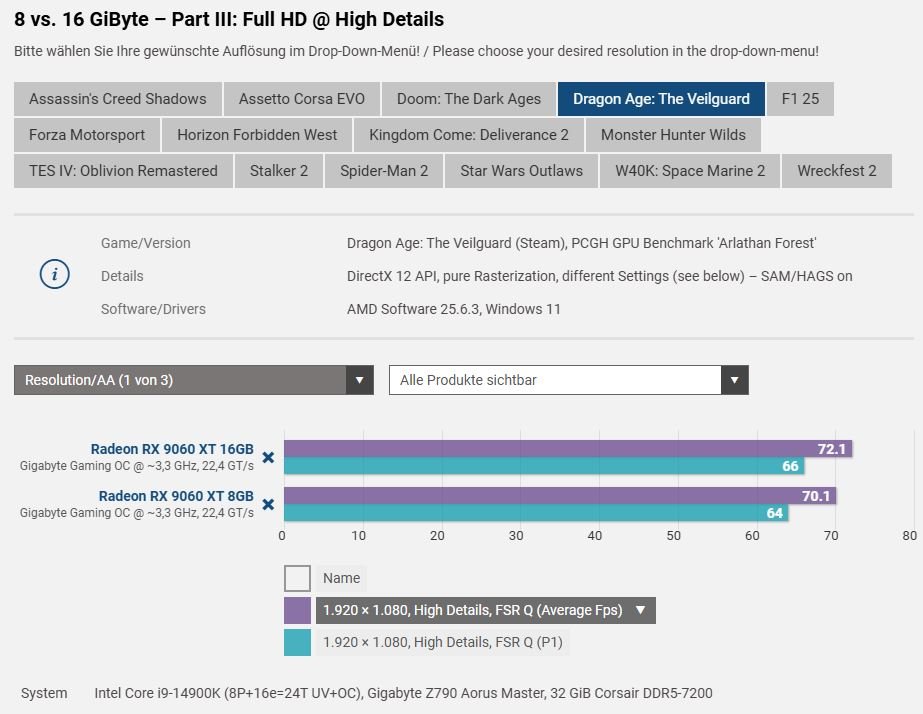Click the DirectX 12 API details text
Viewport: 923px width, 714px height.
599,276
